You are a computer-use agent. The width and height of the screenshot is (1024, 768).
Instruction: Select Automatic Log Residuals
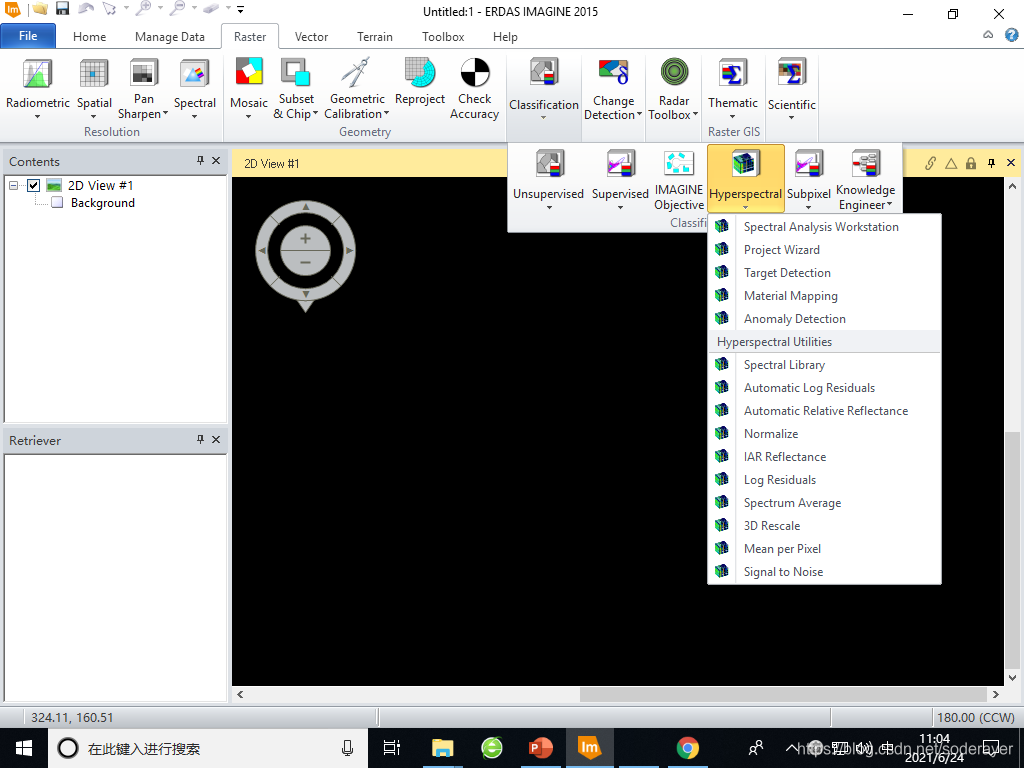click(x=824, y=387)
